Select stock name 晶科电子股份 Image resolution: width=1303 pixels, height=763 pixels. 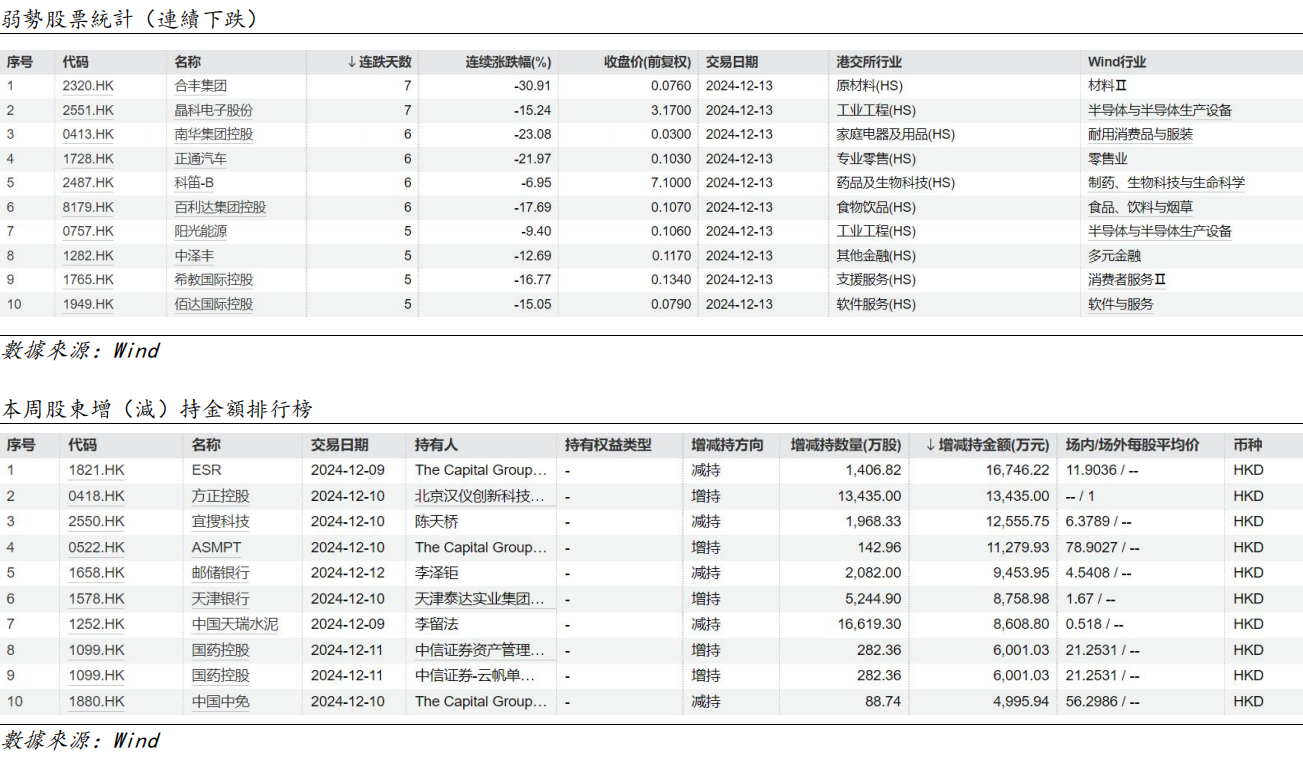(x=213, y=110)
